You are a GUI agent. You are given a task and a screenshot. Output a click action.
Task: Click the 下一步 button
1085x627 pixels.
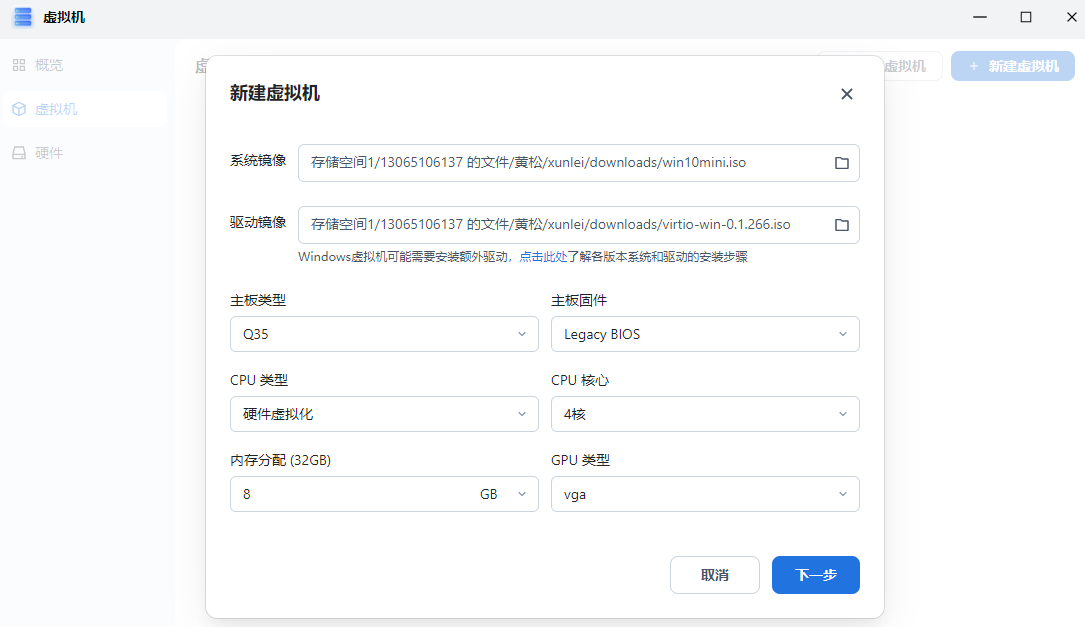(816, 575)
